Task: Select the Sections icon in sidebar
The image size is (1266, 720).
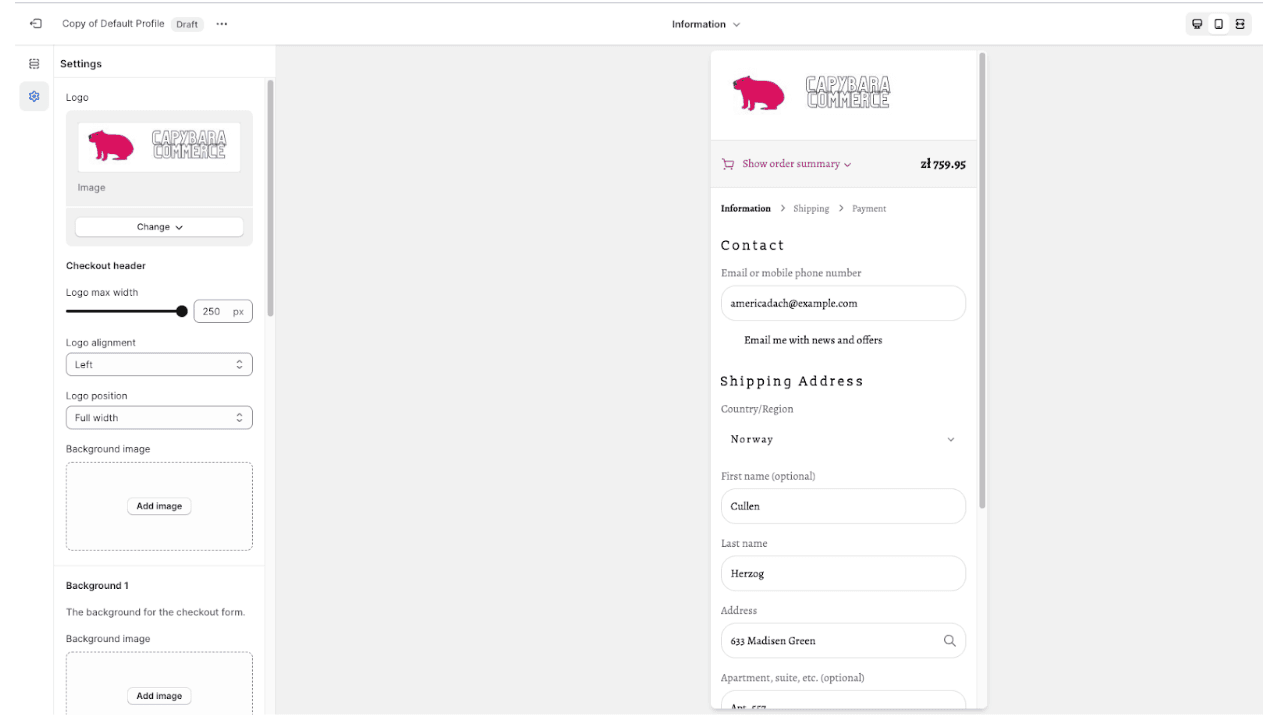Action: (x=33, y=63)
